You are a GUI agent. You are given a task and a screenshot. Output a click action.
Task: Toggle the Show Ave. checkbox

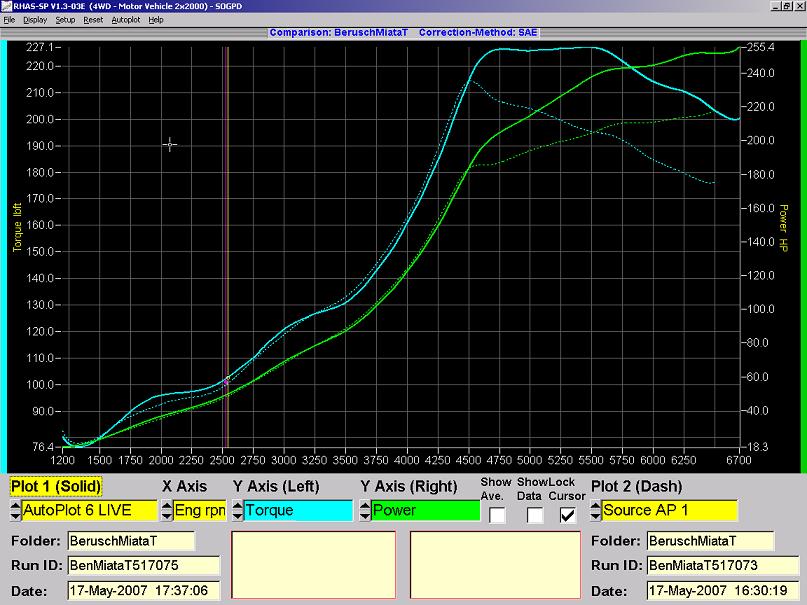point(497,514)
